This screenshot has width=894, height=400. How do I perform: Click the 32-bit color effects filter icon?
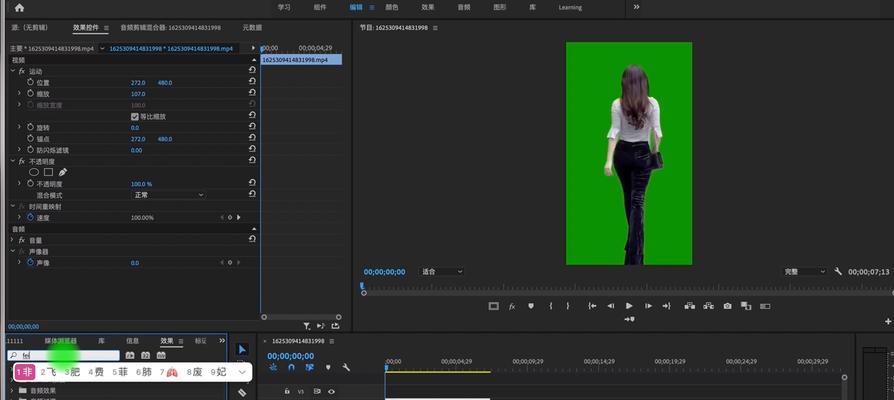tap(145, 355)
